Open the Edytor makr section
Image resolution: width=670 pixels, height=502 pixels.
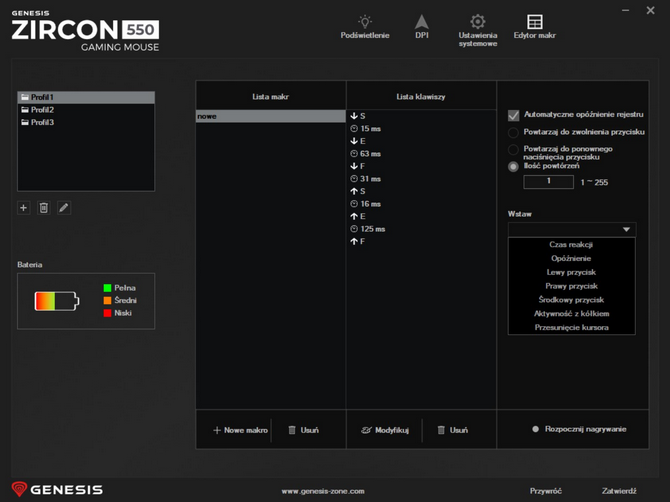tap(535, 27)
